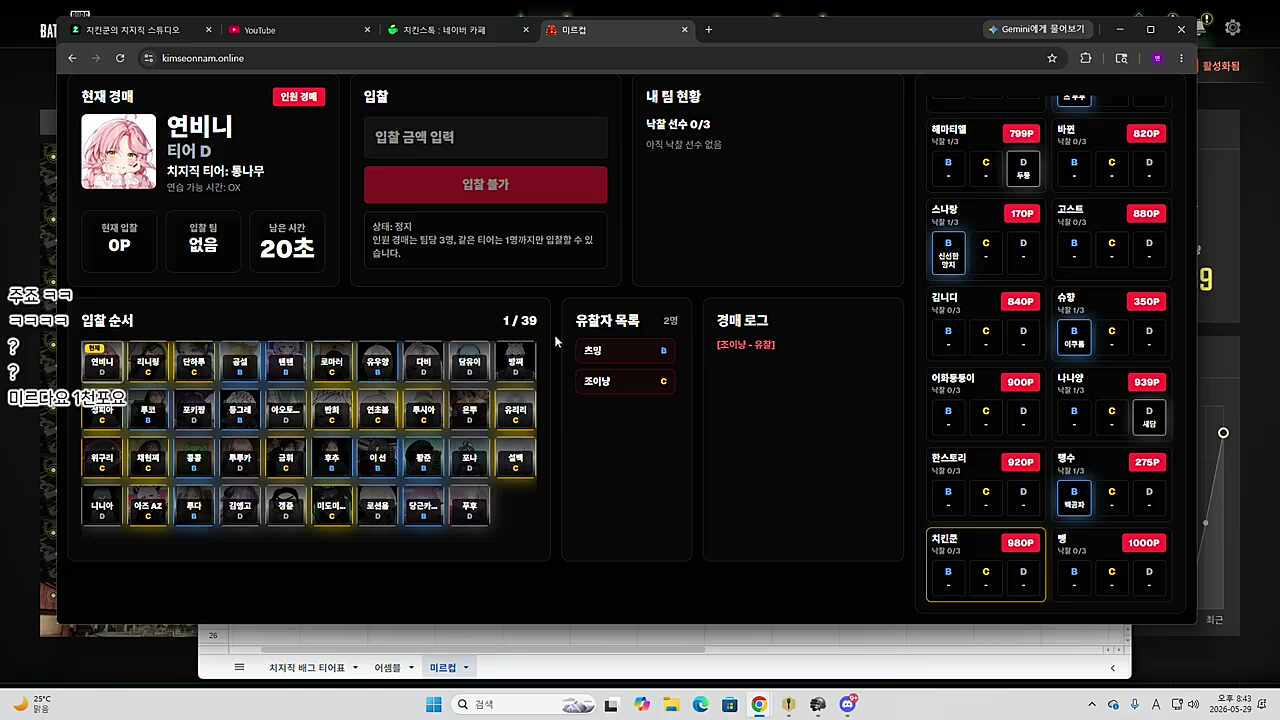Open the all-sheets hamburger menu icon
Viewport: 1280px width, 720px height.
(239, 667)
